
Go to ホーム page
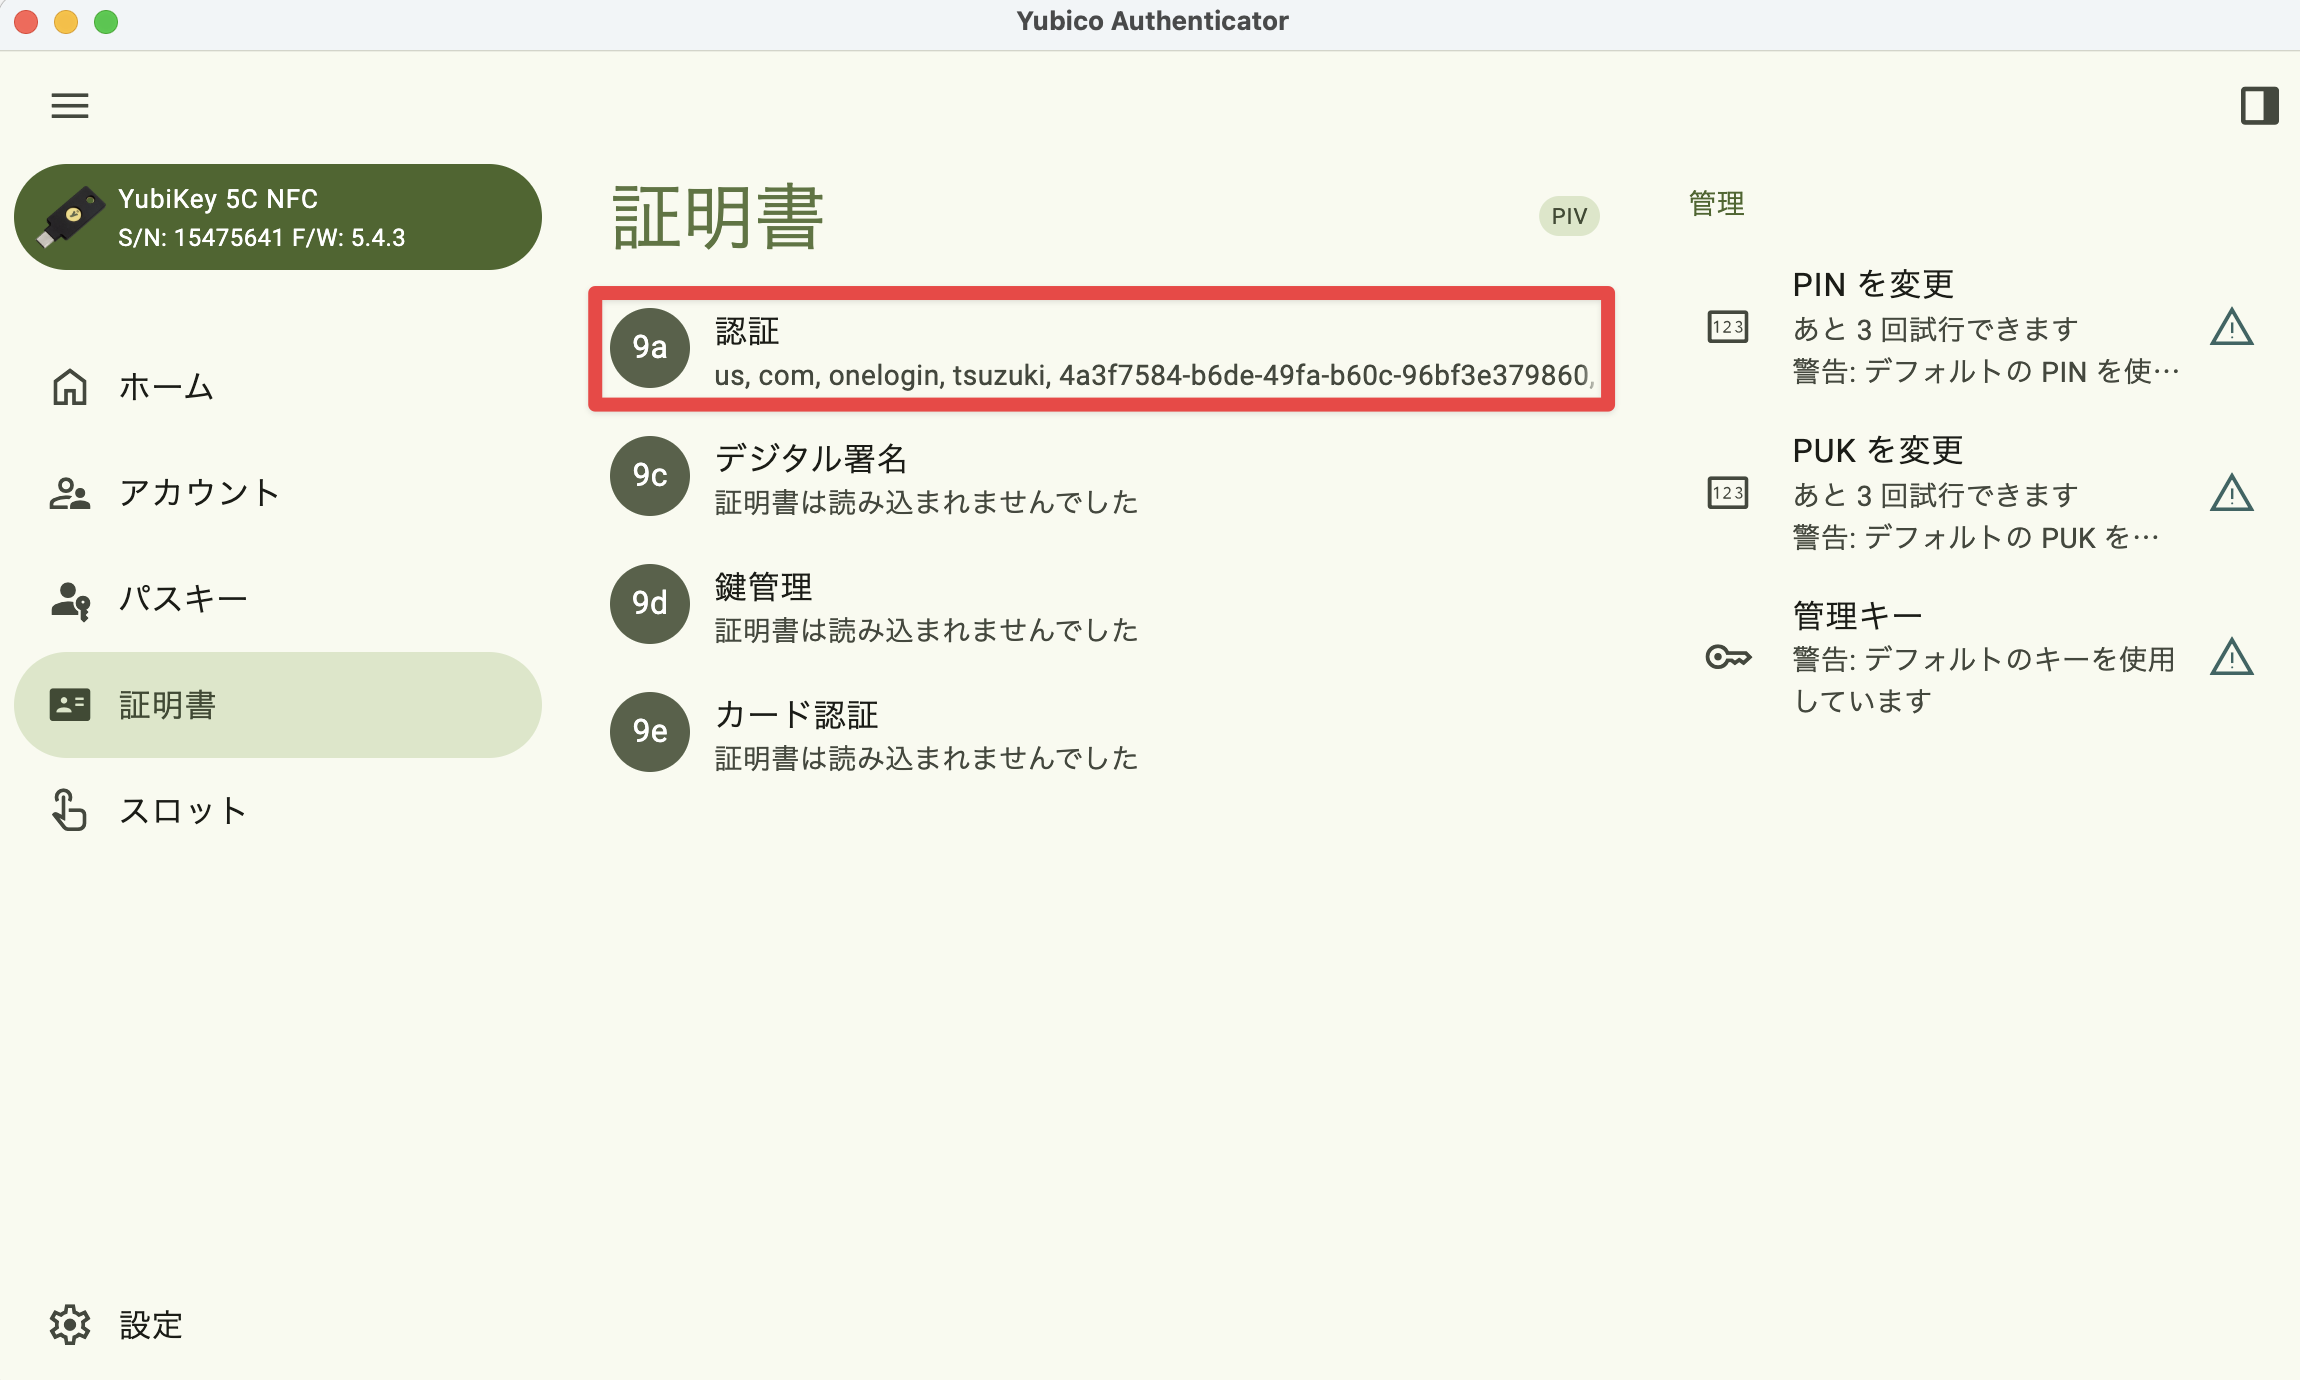click(278, 387)
